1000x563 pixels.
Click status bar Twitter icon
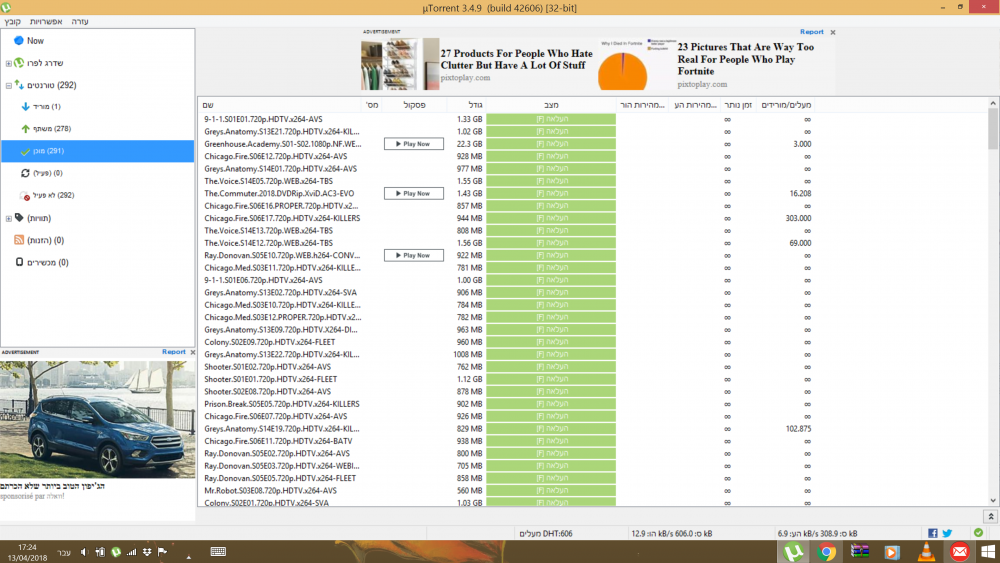[947, 533]
